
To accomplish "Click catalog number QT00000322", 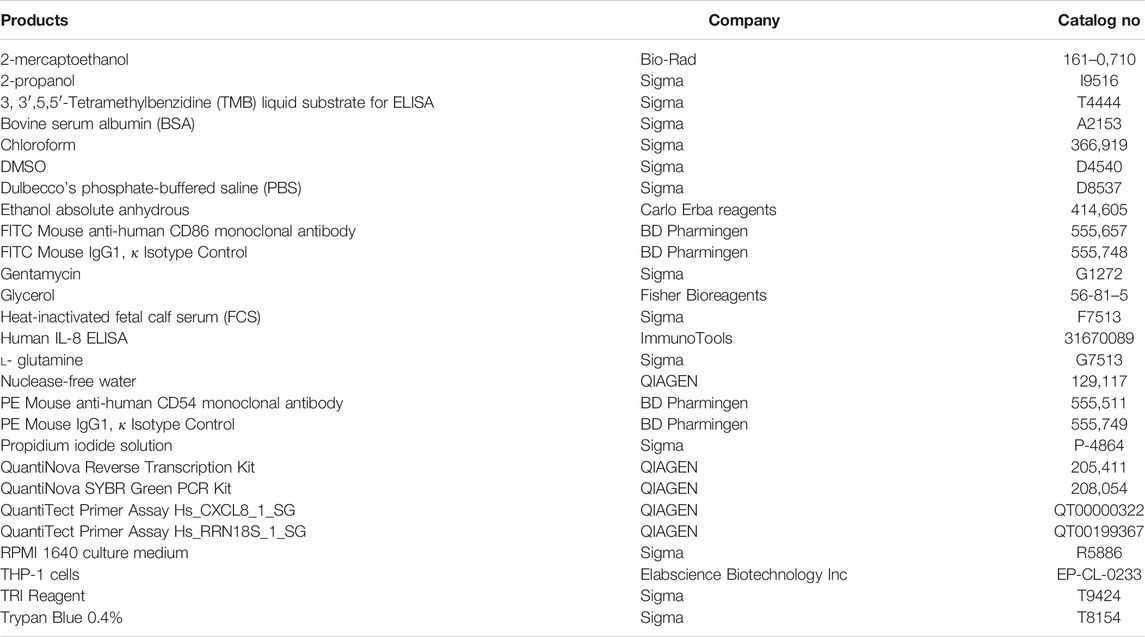I will [x=1099, y=510].
